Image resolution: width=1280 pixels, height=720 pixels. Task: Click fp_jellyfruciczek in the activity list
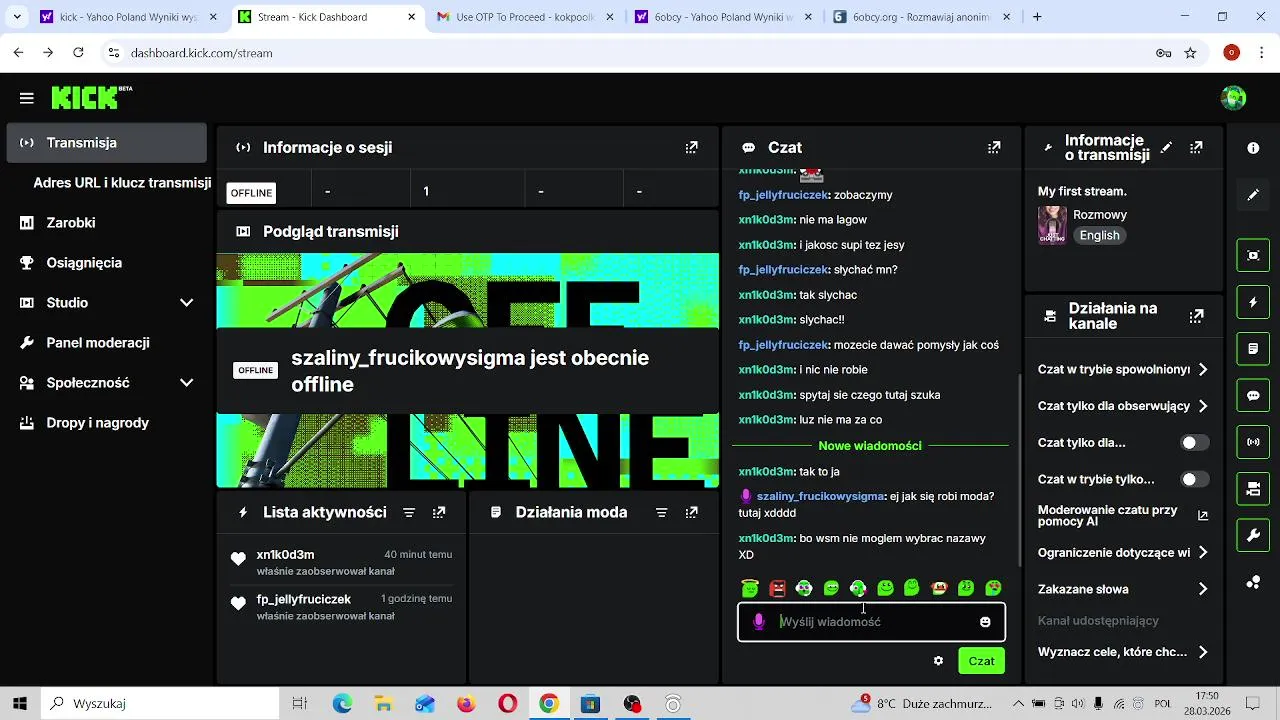click(x=303, y=599)
